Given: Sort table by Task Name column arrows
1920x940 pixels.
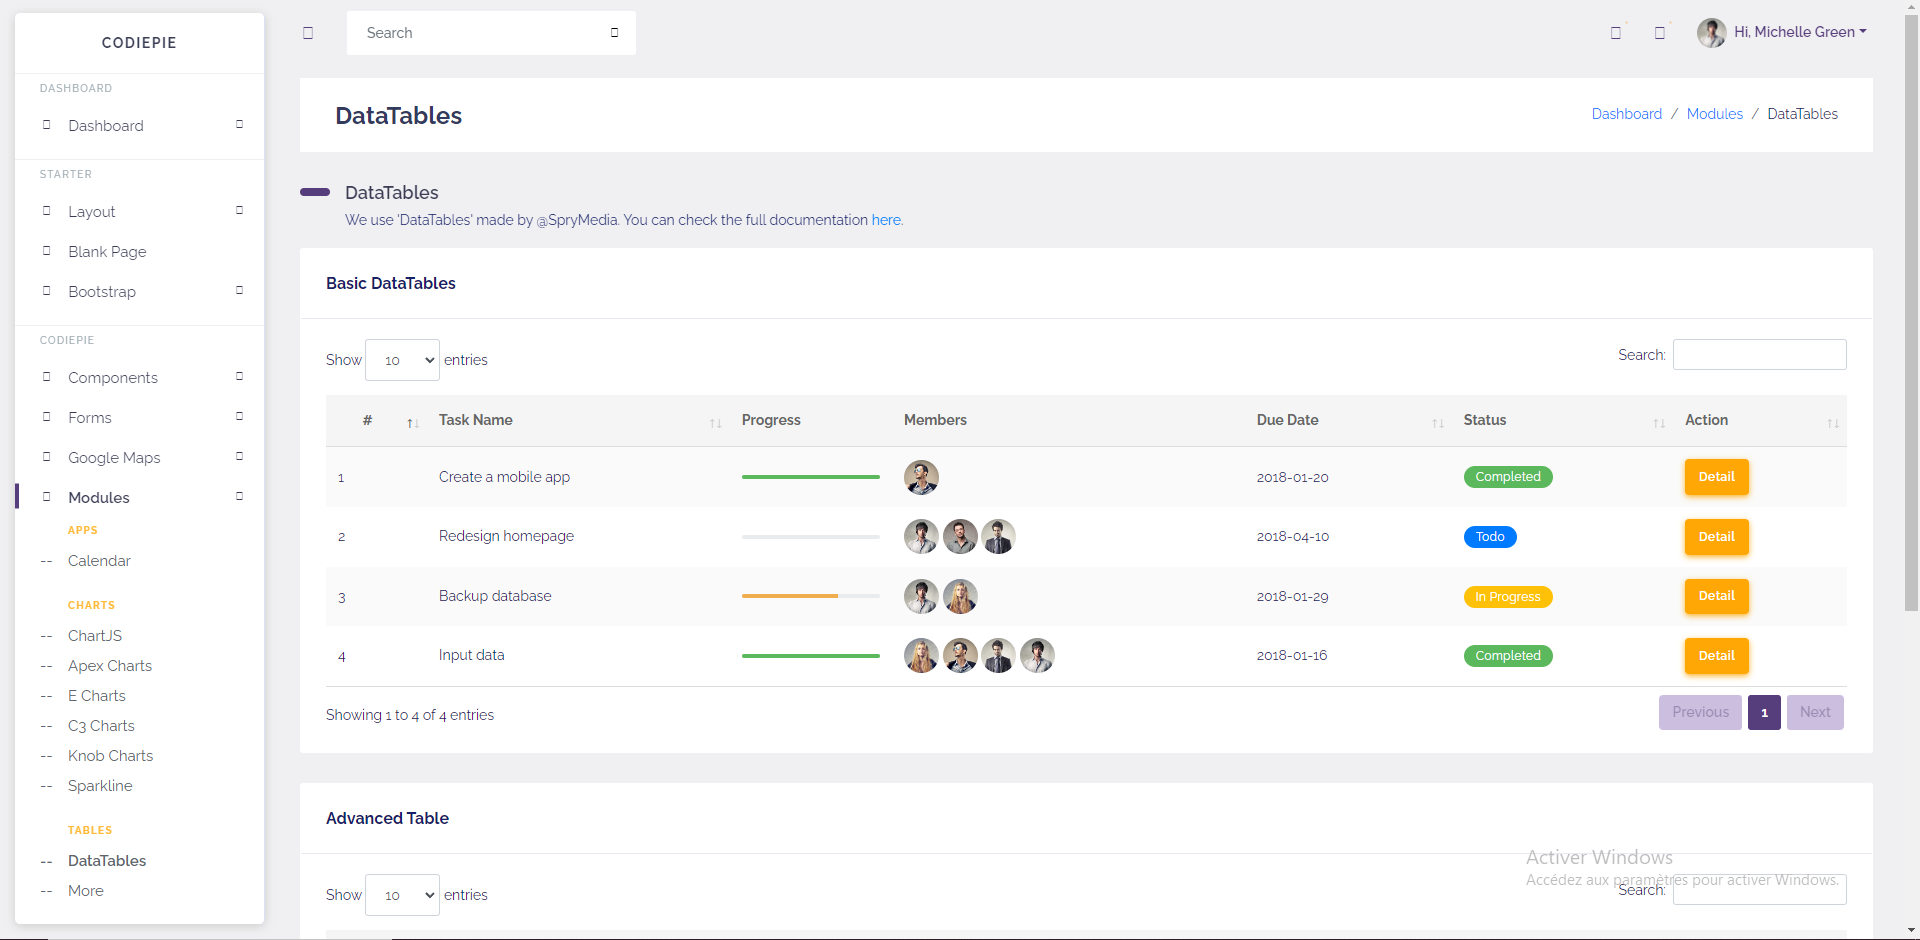Looking at the screenshot, I should point(715,423).
